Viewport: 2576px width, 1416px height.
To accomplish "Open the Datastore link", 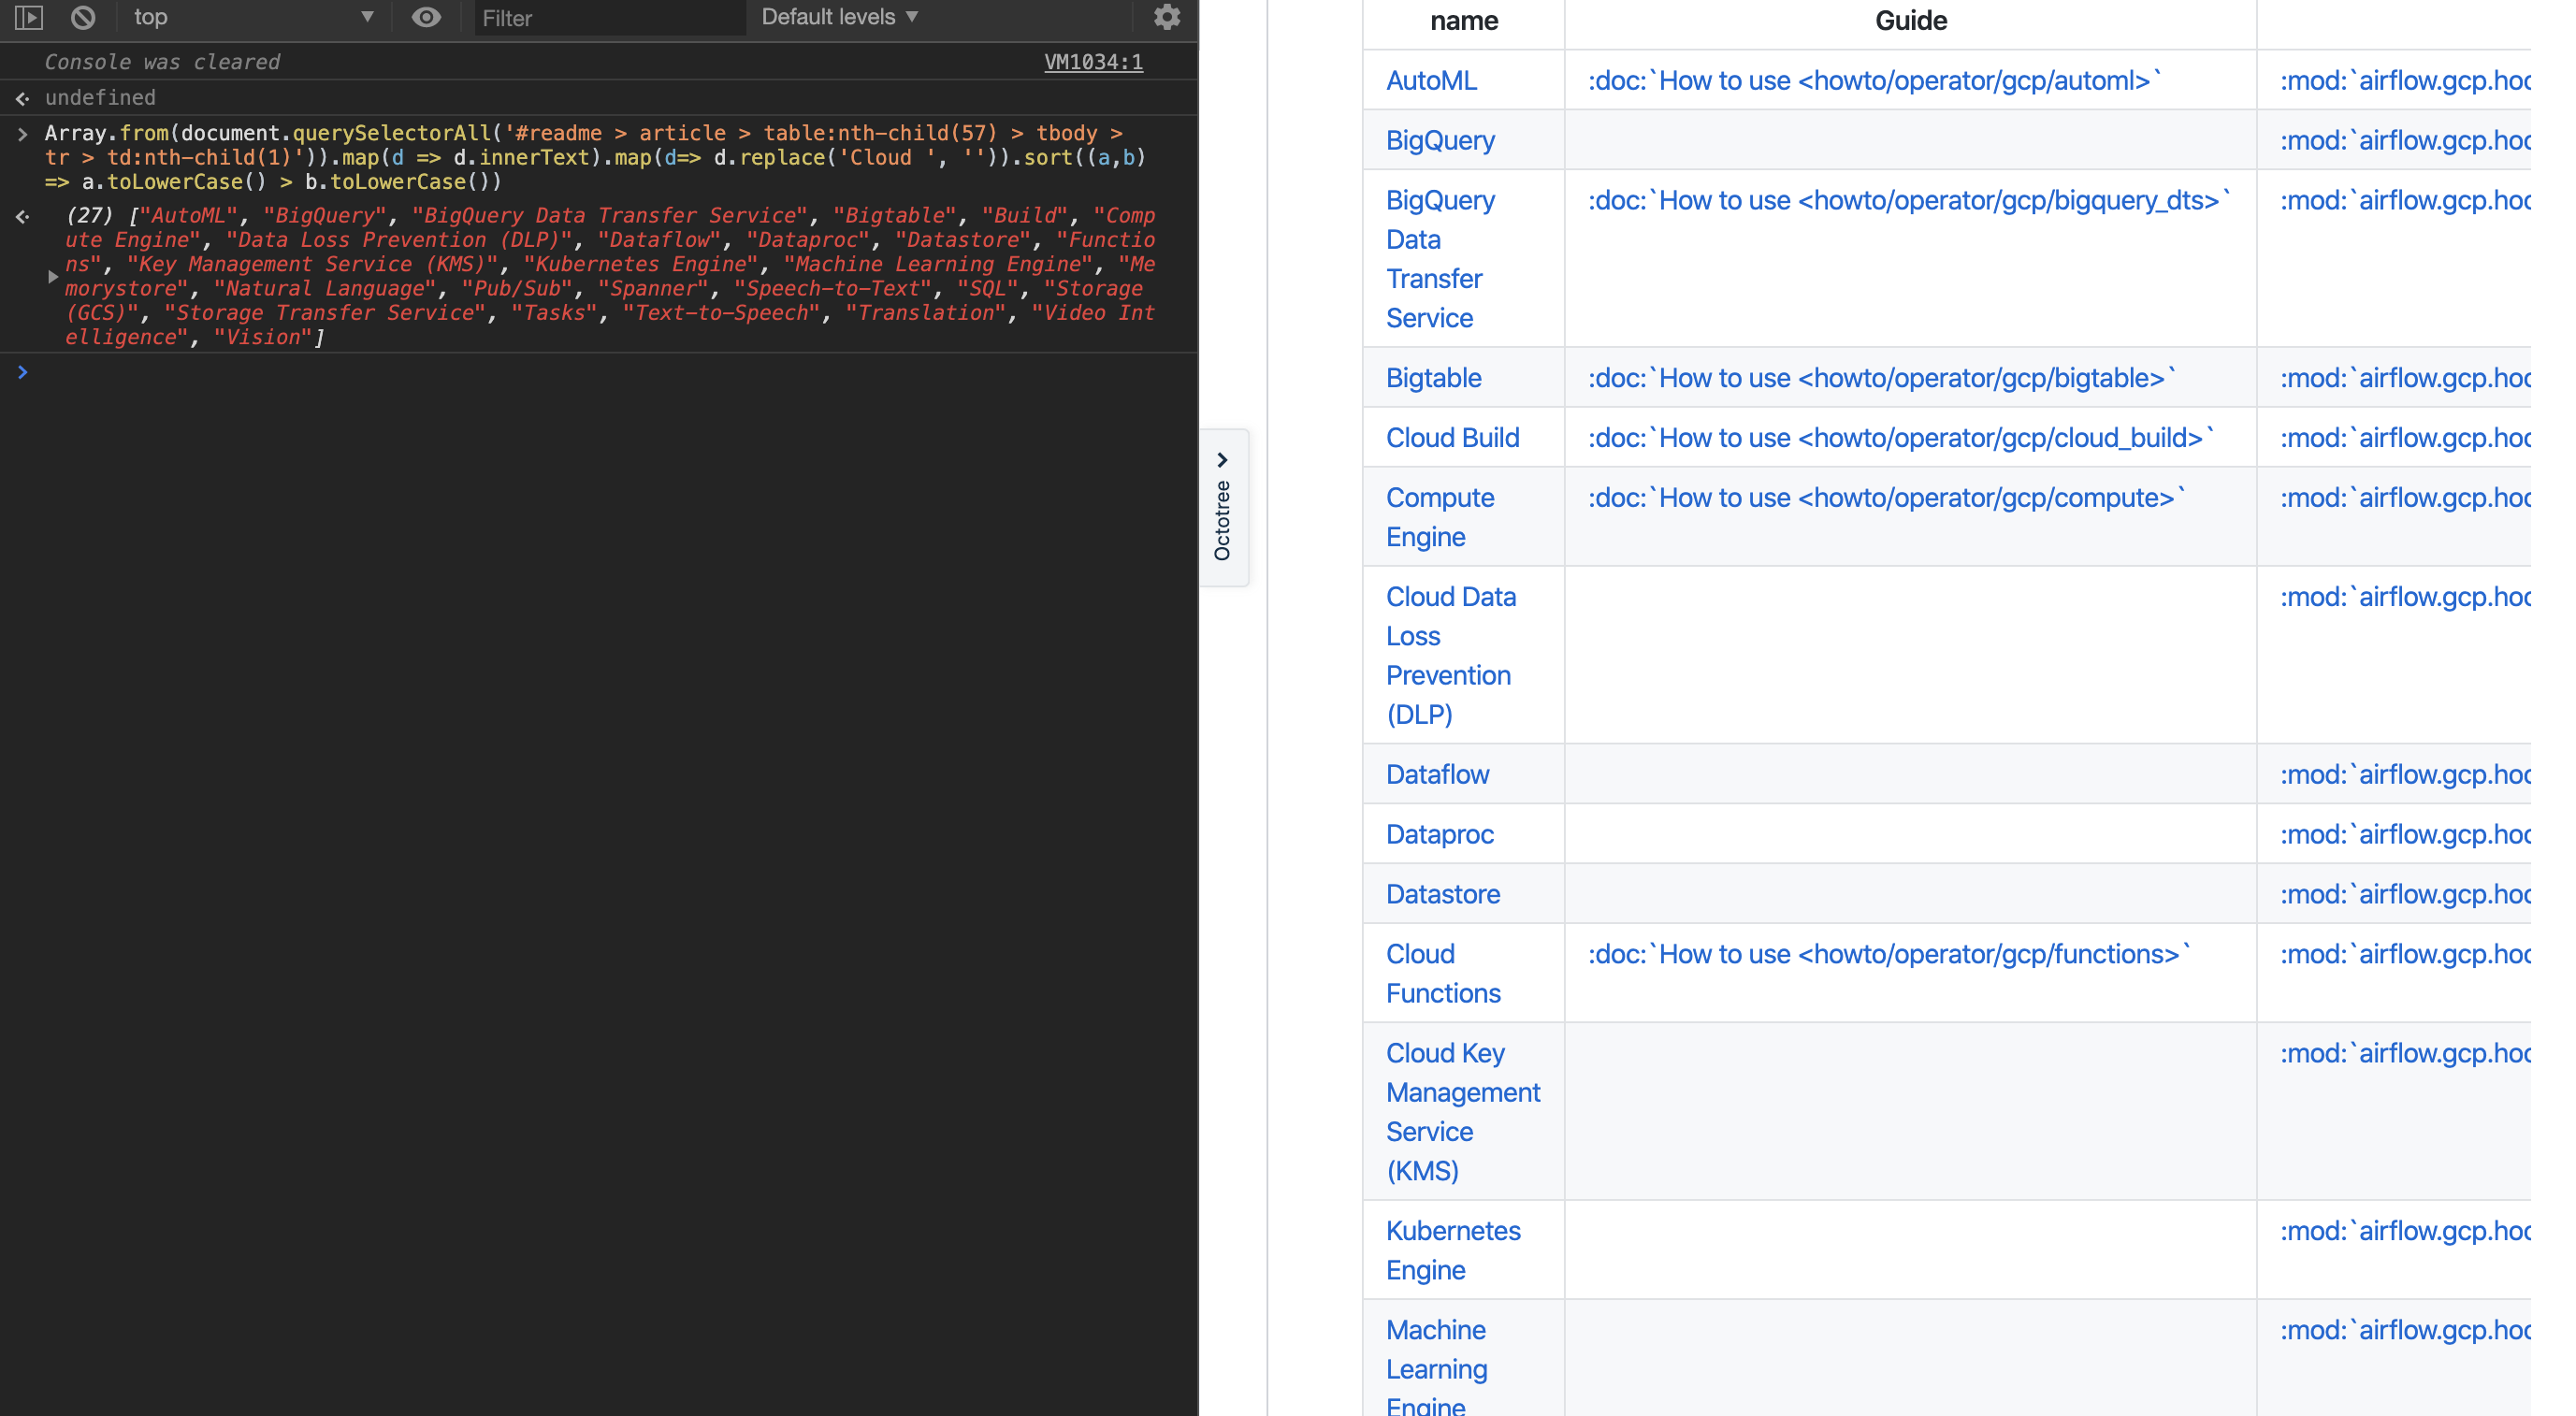I will [x=1443, y=894].
